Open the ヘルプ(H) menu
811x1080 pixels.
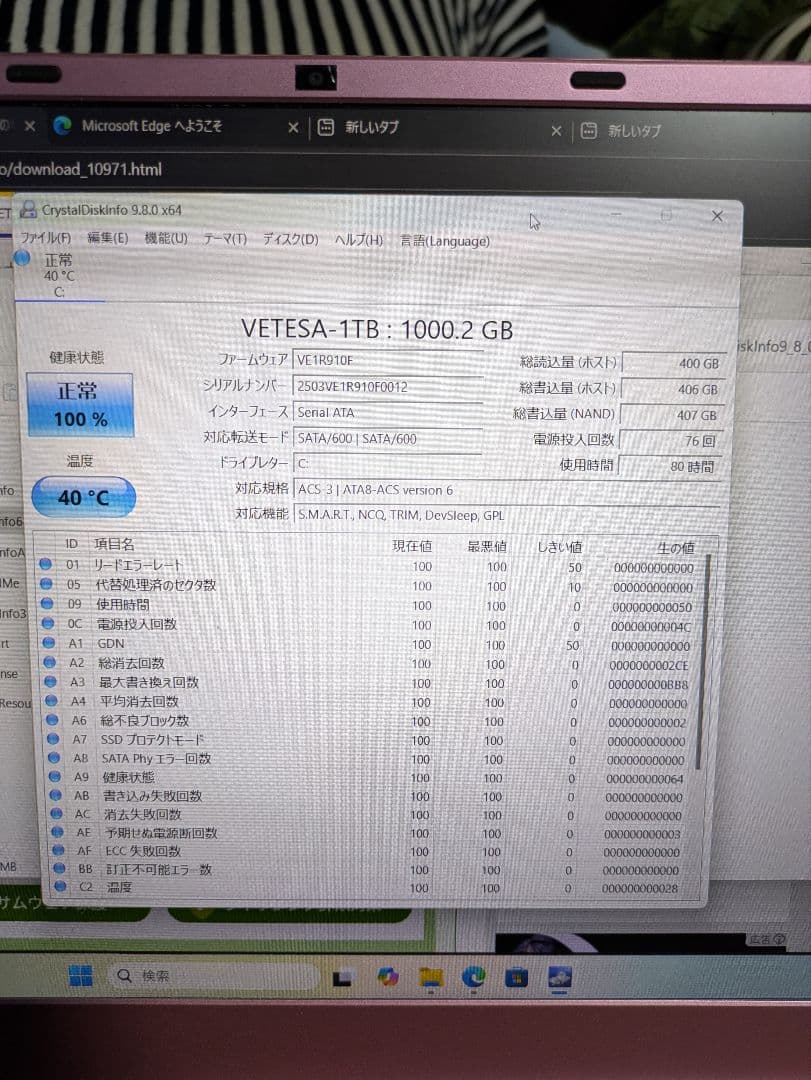tap(358, 240)
